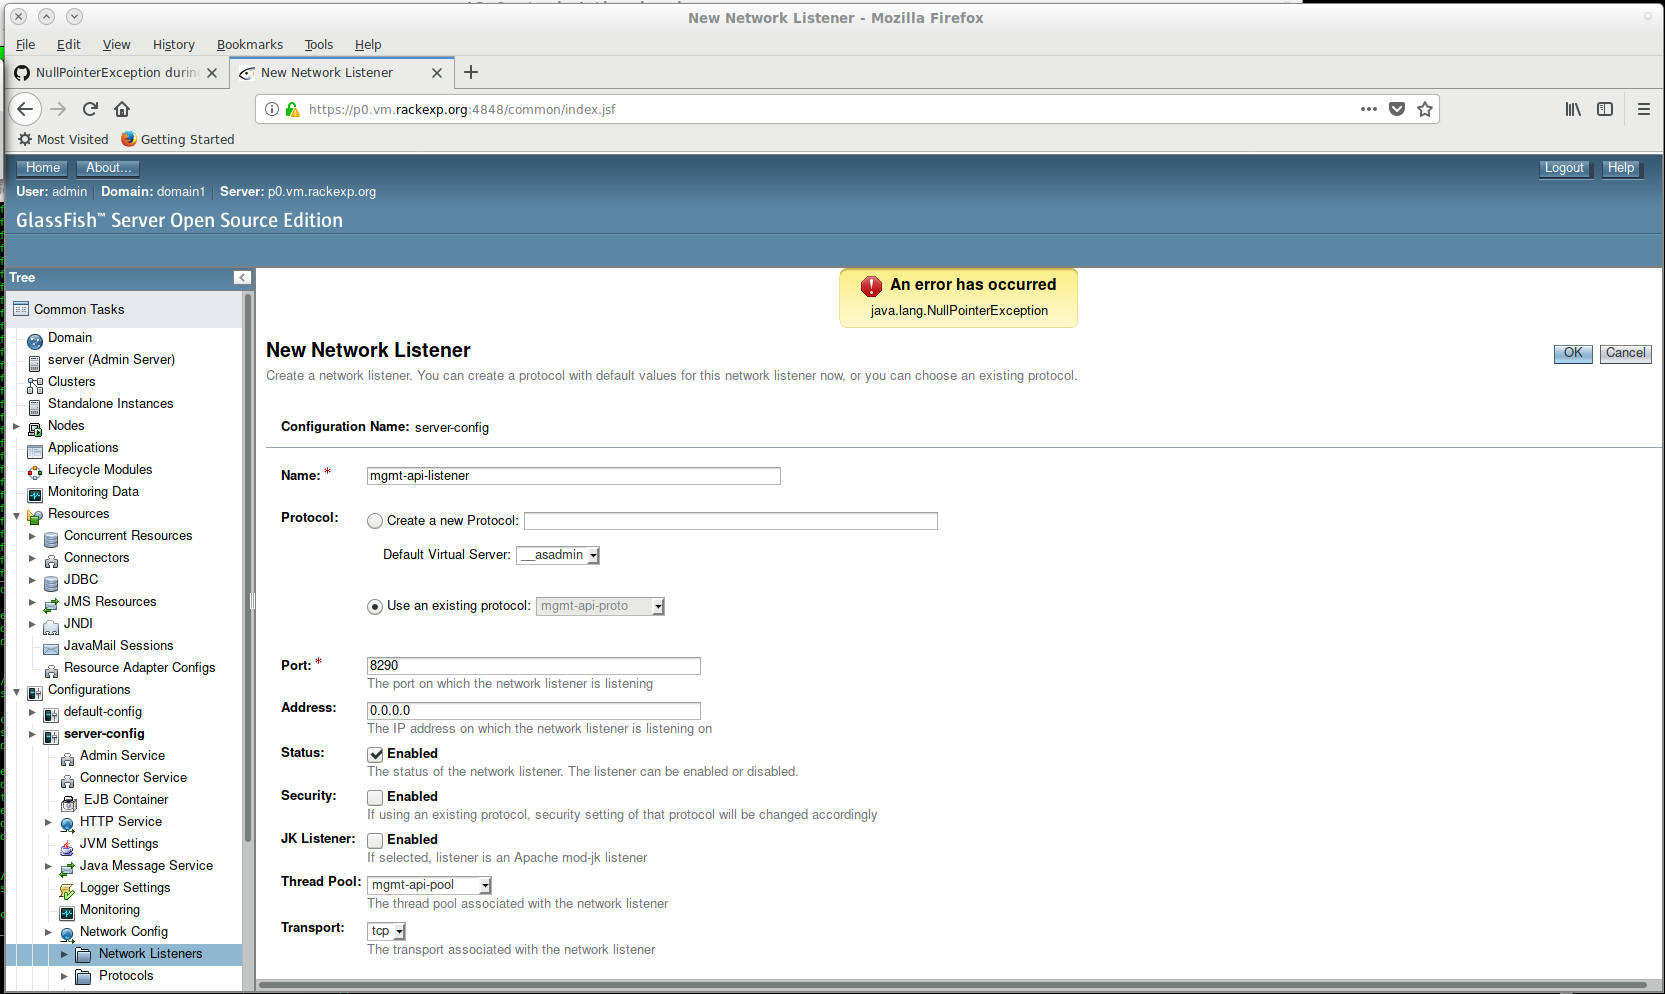This screenshot has width=1665, height=994.
Task: Open Transport tcp dropdown
Action: [386, 931]
